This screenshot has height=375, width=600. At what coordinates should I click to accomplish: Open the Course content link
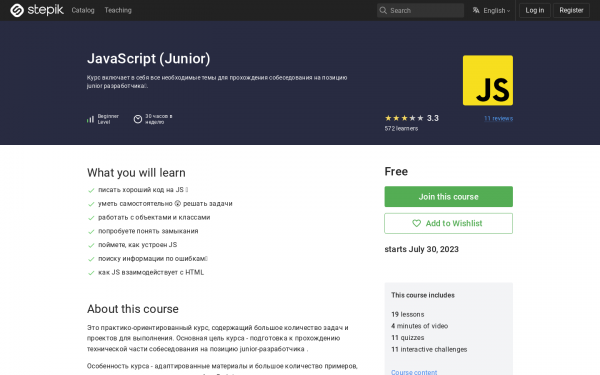point(414,372)
